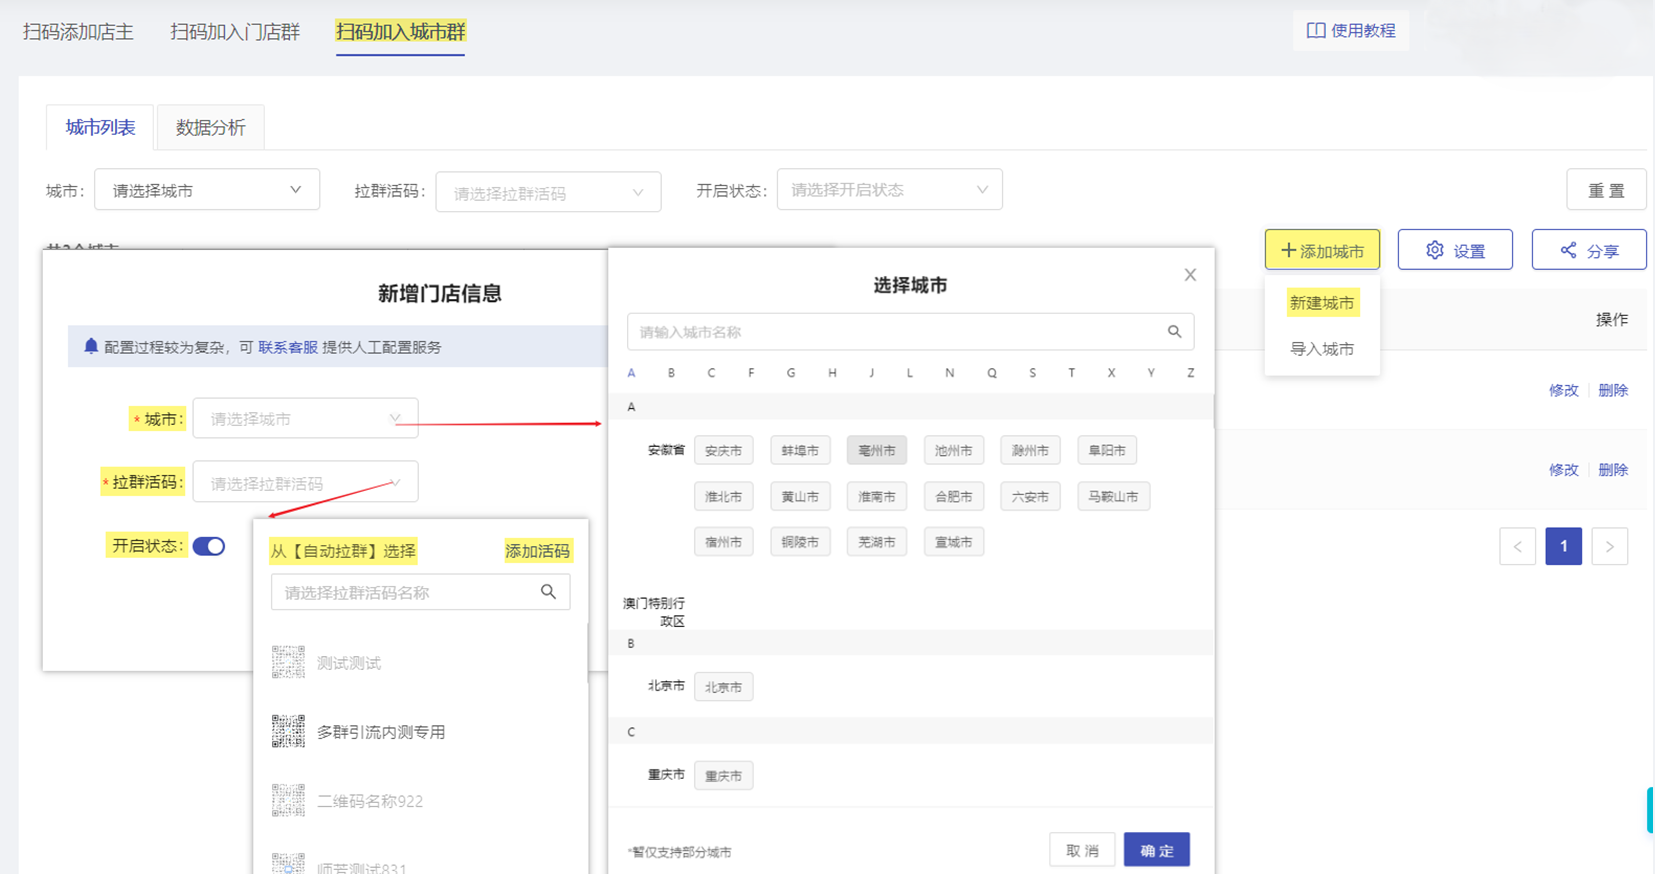The width and height of the screenshot is (1655, 874).
Task: Expand 城市 select in 新增门店信息 form
Action: (x=305, y=418)
